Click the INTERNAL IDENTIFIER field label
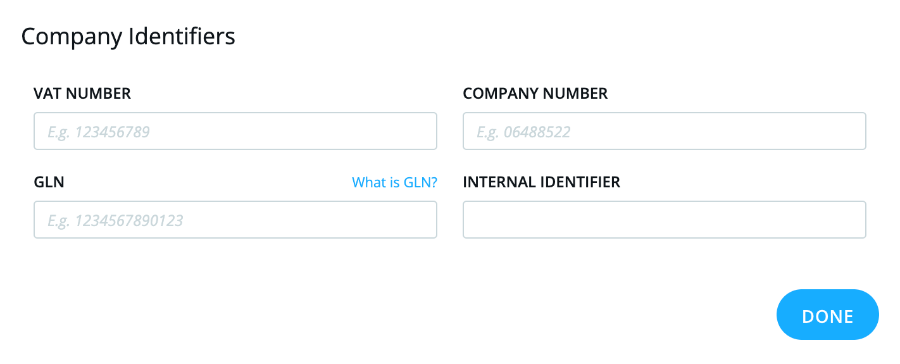Image resolution: width=900 pixels, height=364 pixels. coord(541,183)
